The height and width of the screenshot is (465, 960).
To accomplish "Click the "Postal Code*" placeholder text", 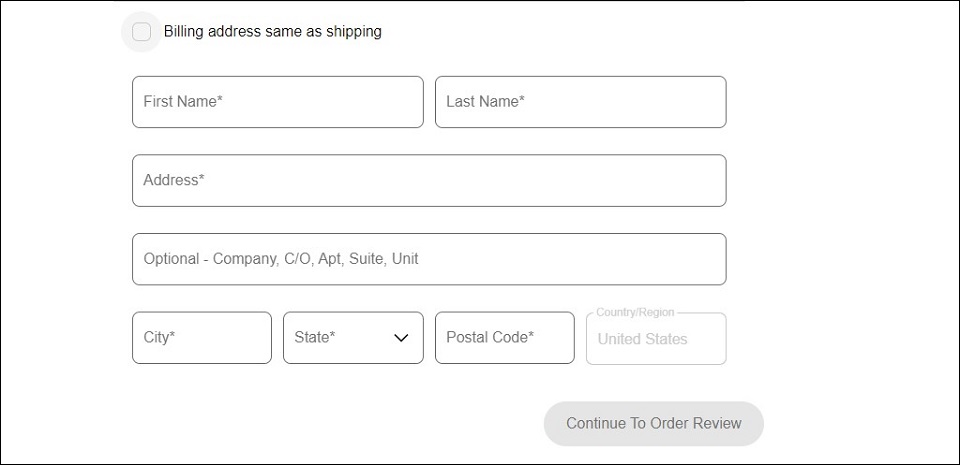I will [x=490, y=338].
